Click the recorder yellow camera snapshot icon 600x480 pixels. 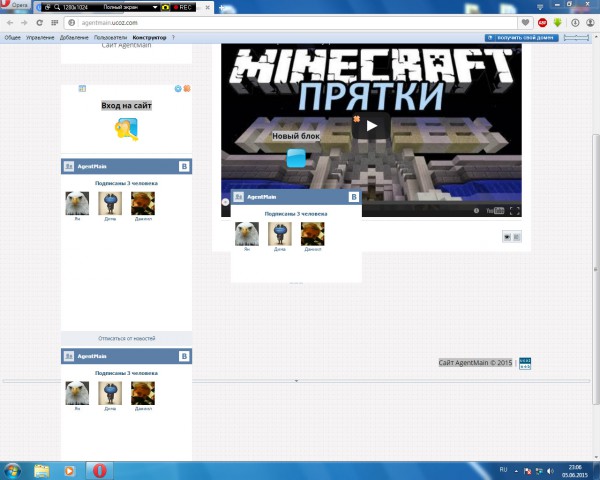[x=165, y=7]
